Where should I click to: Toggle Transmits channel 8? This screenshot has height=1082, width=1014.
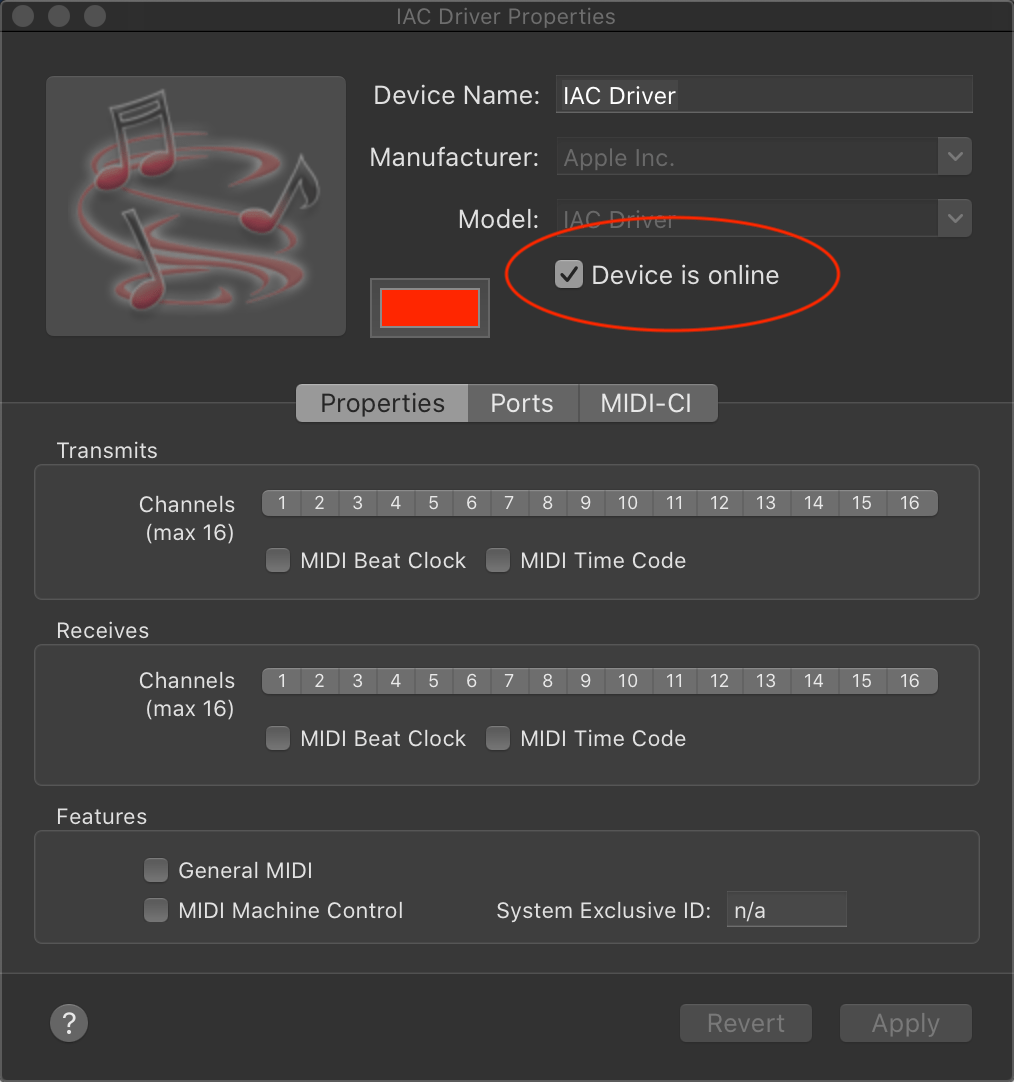[x=547, y=503]
